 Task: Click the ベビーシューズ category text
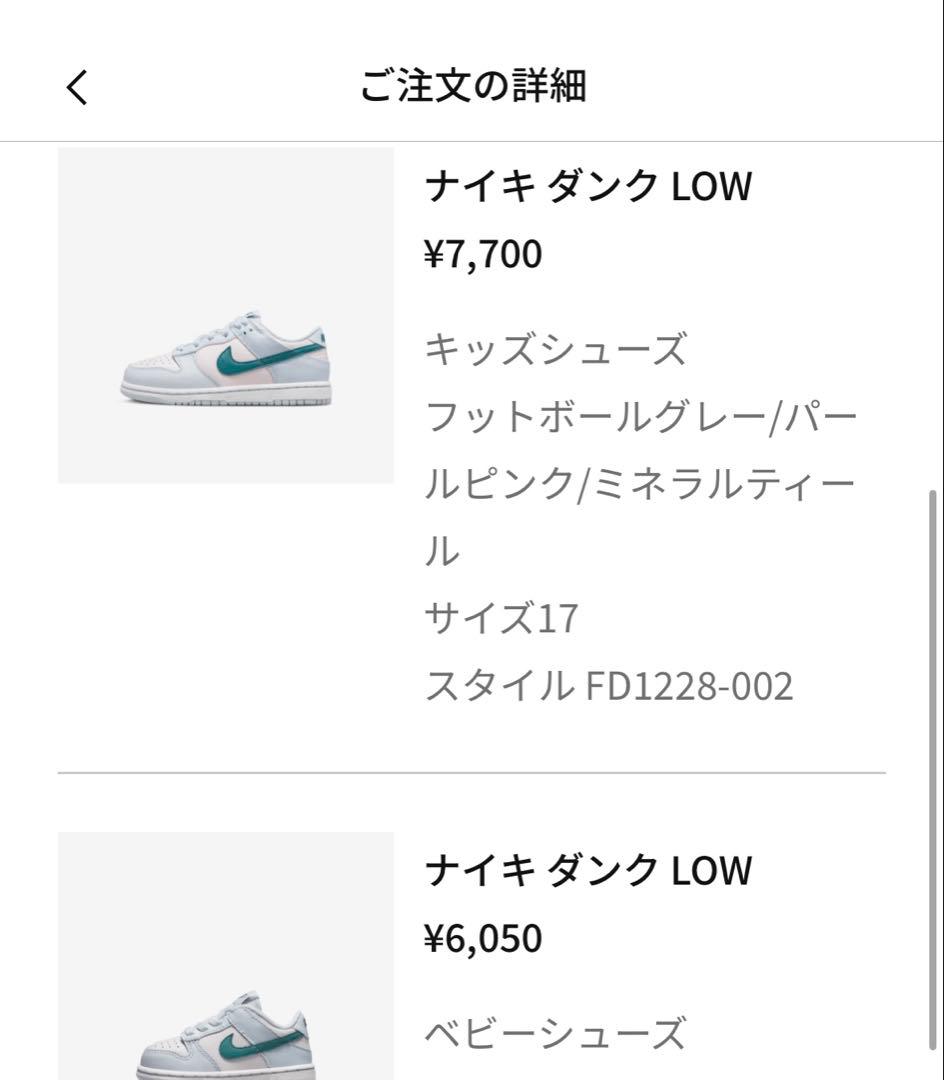click(556, 1033)
